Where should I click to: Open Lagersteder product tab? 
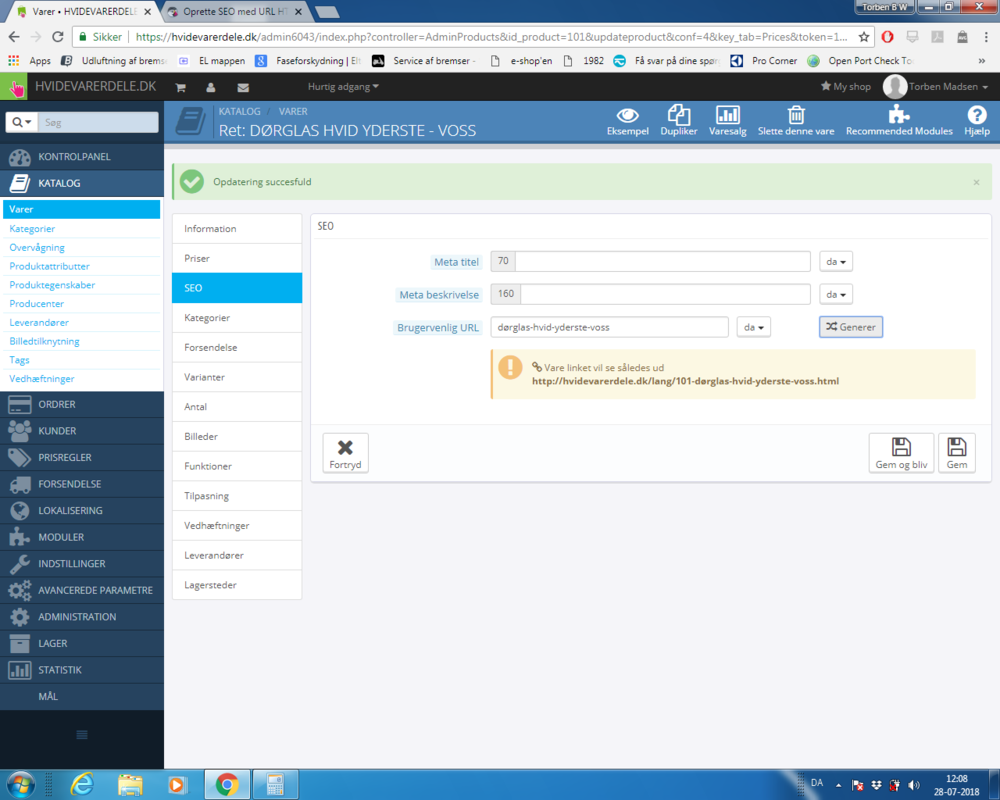coord(237,585)
